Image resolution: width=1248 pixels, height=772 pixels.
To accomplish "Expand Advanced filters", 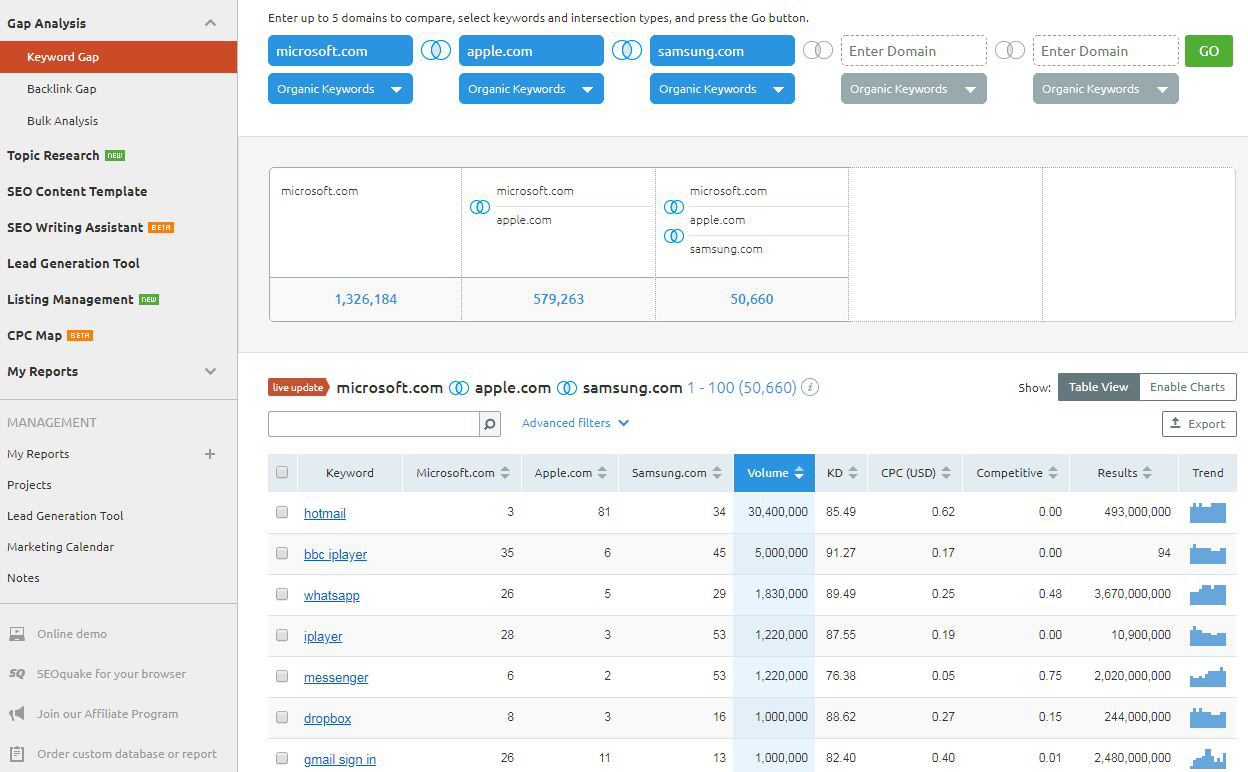I will [x=575, y=423].
